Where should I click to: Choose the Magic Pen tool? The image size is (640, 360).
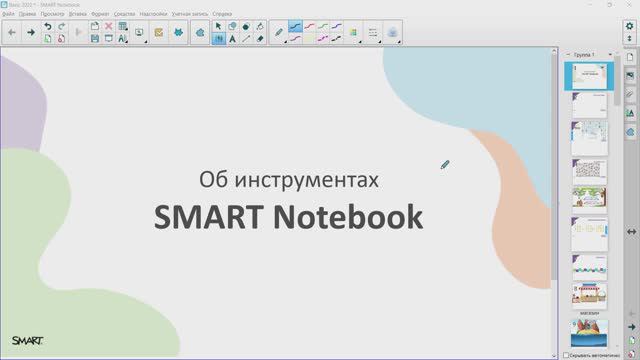coord(260,27)
